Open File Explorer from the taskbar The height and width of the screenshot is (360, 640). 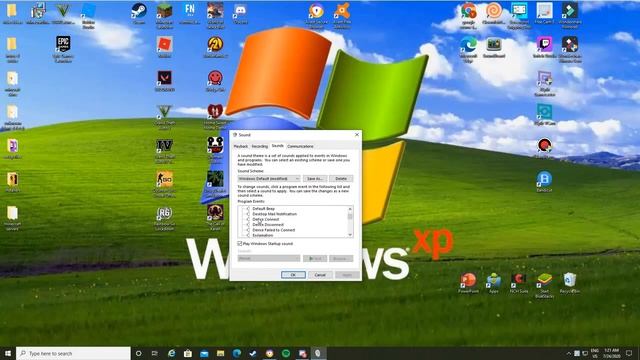[220, 353]
